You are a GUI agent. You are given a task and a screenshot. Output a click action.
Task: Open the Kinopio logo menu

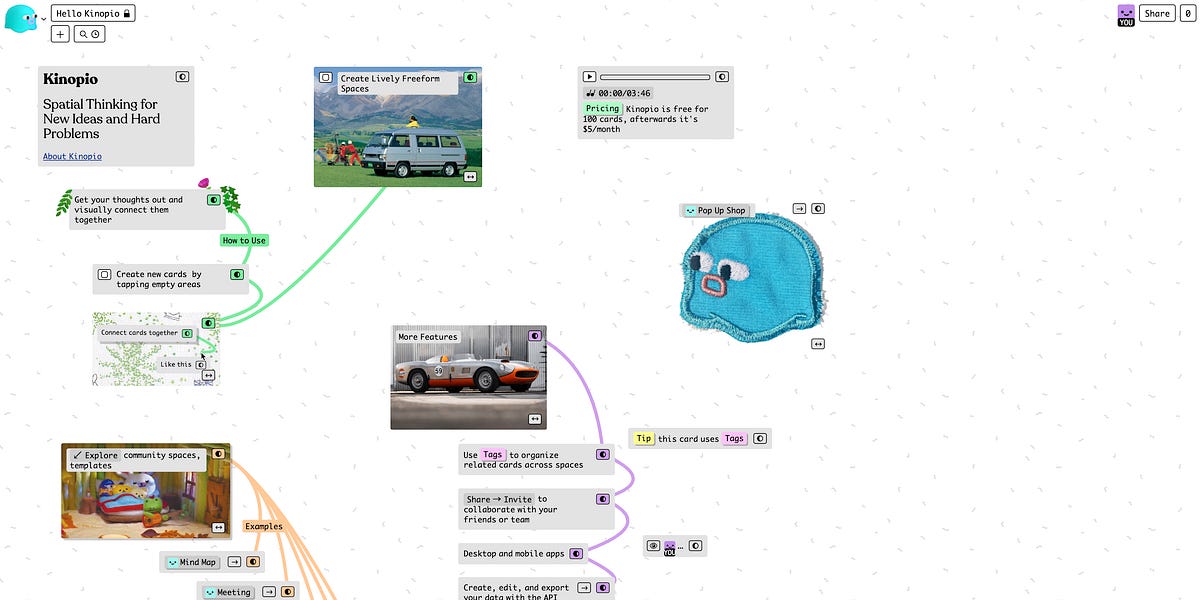[21, 17]
